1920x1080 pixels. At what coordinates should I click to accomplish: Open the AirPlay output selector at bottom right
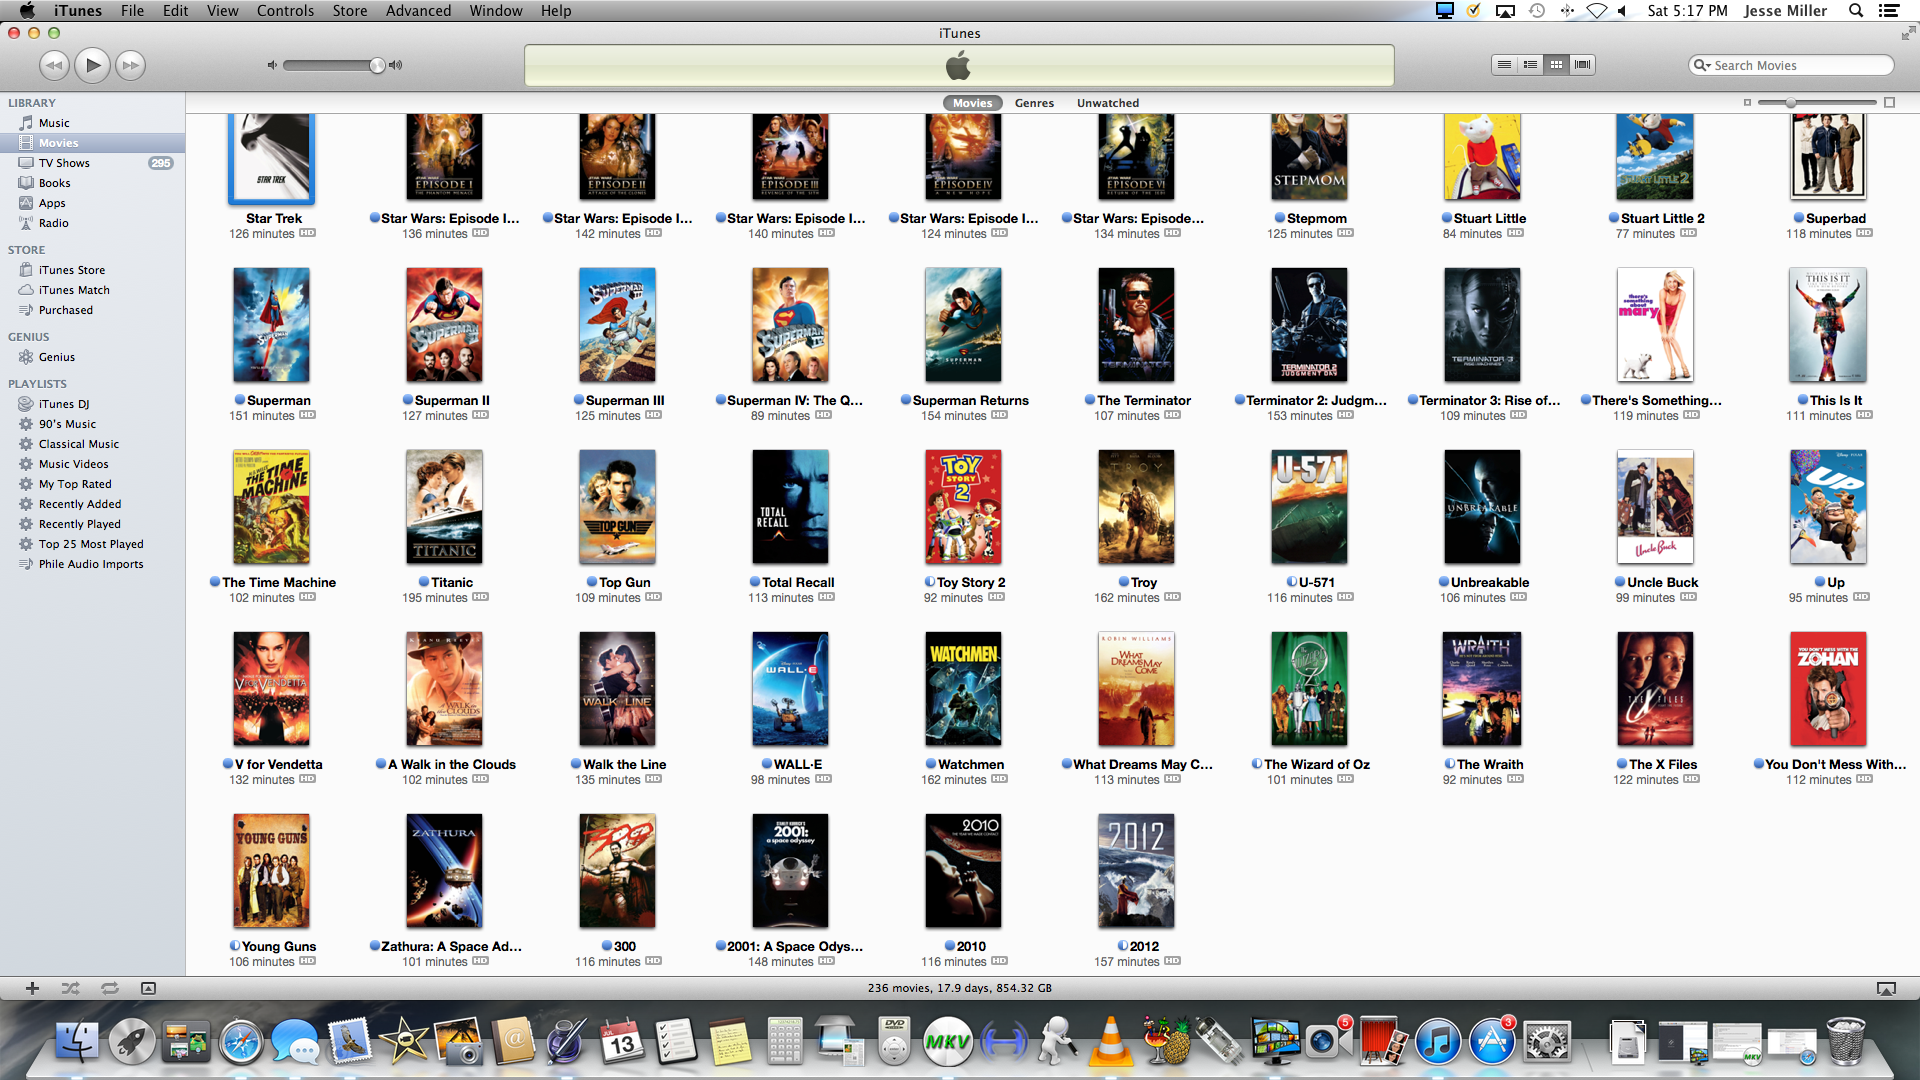[1886, 988]
